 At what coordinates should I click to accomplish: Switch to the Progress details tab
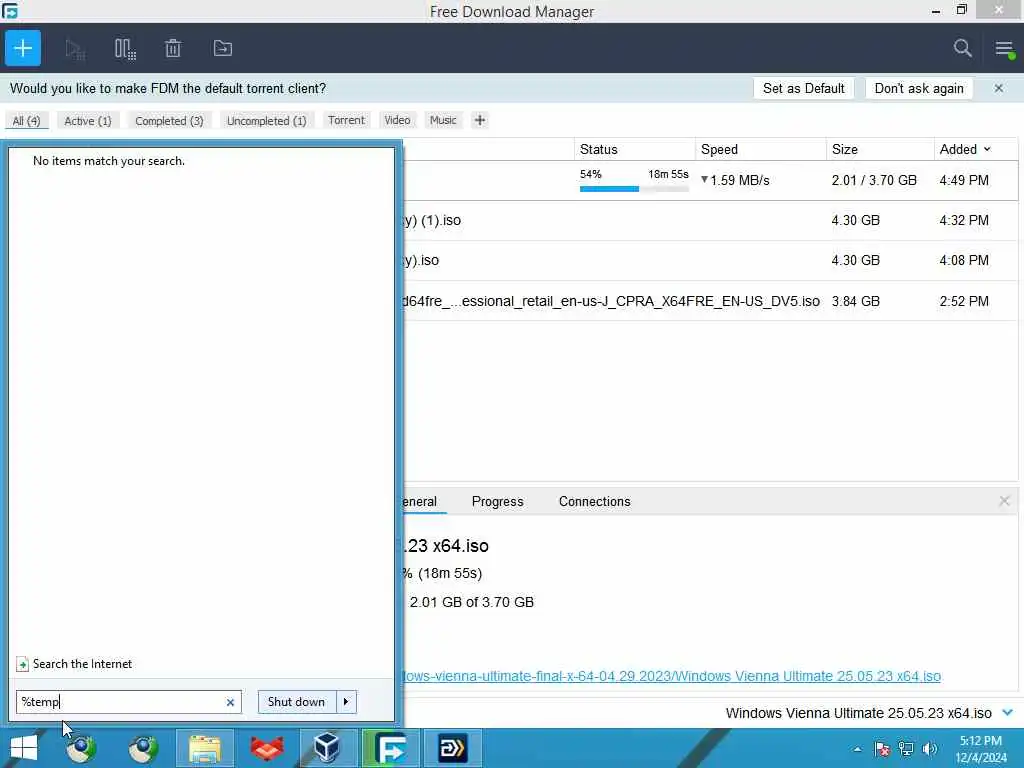pyautogui.click(x=498, y=502)
